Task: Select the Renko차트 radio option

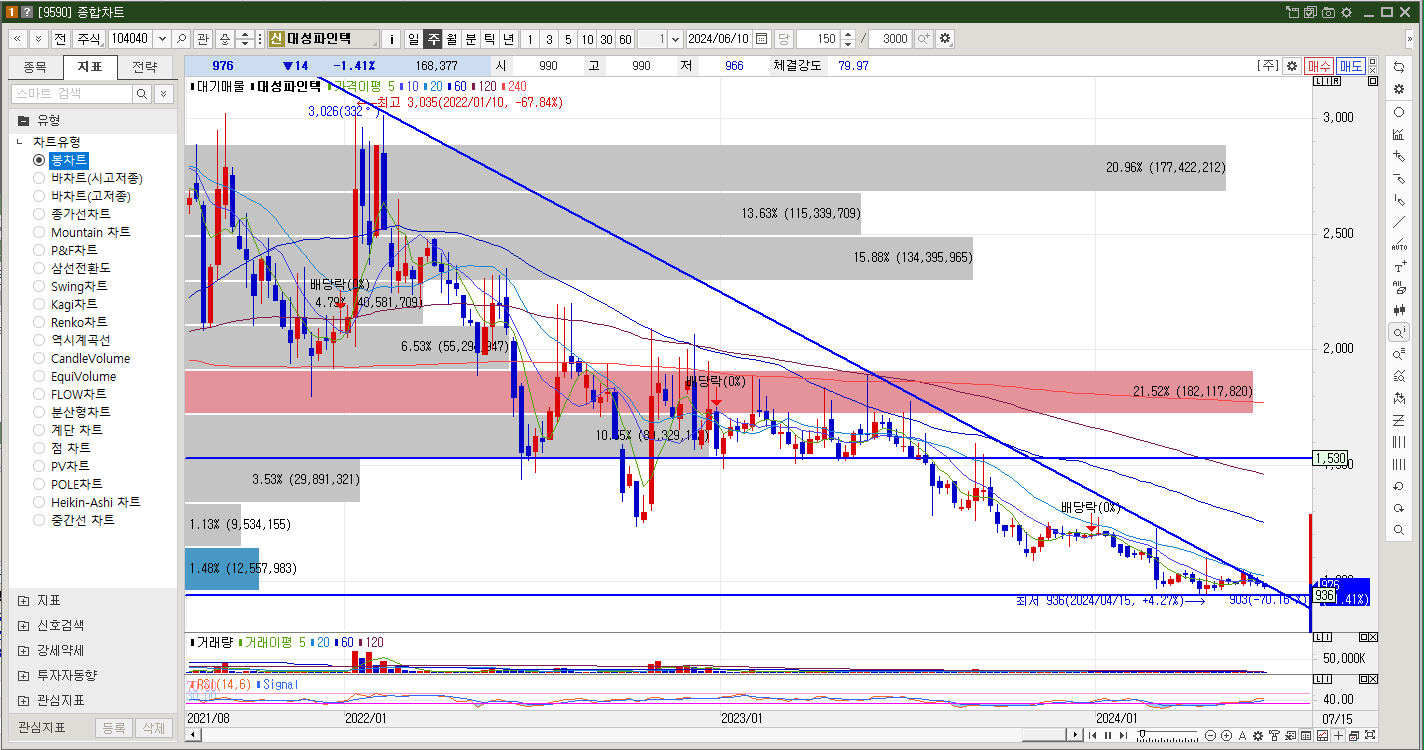Action: (x=40, y=322)
